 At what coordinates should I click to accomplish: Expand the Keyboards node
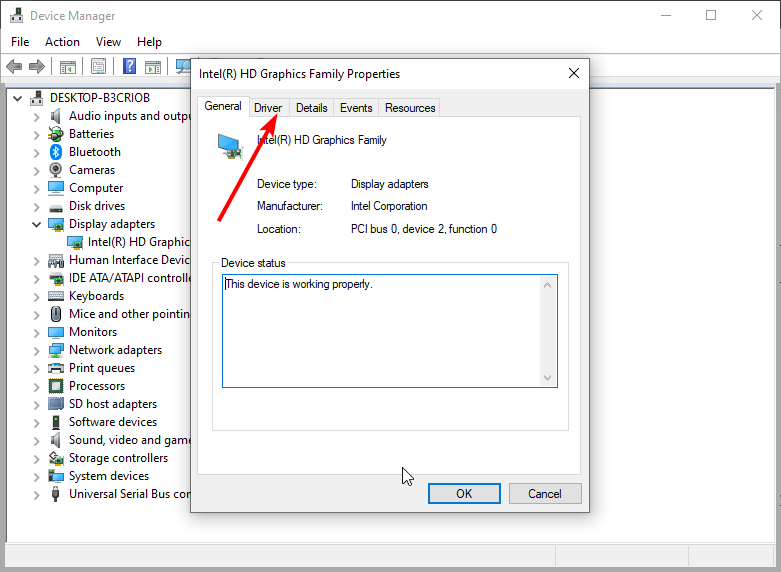click(36, 296)
